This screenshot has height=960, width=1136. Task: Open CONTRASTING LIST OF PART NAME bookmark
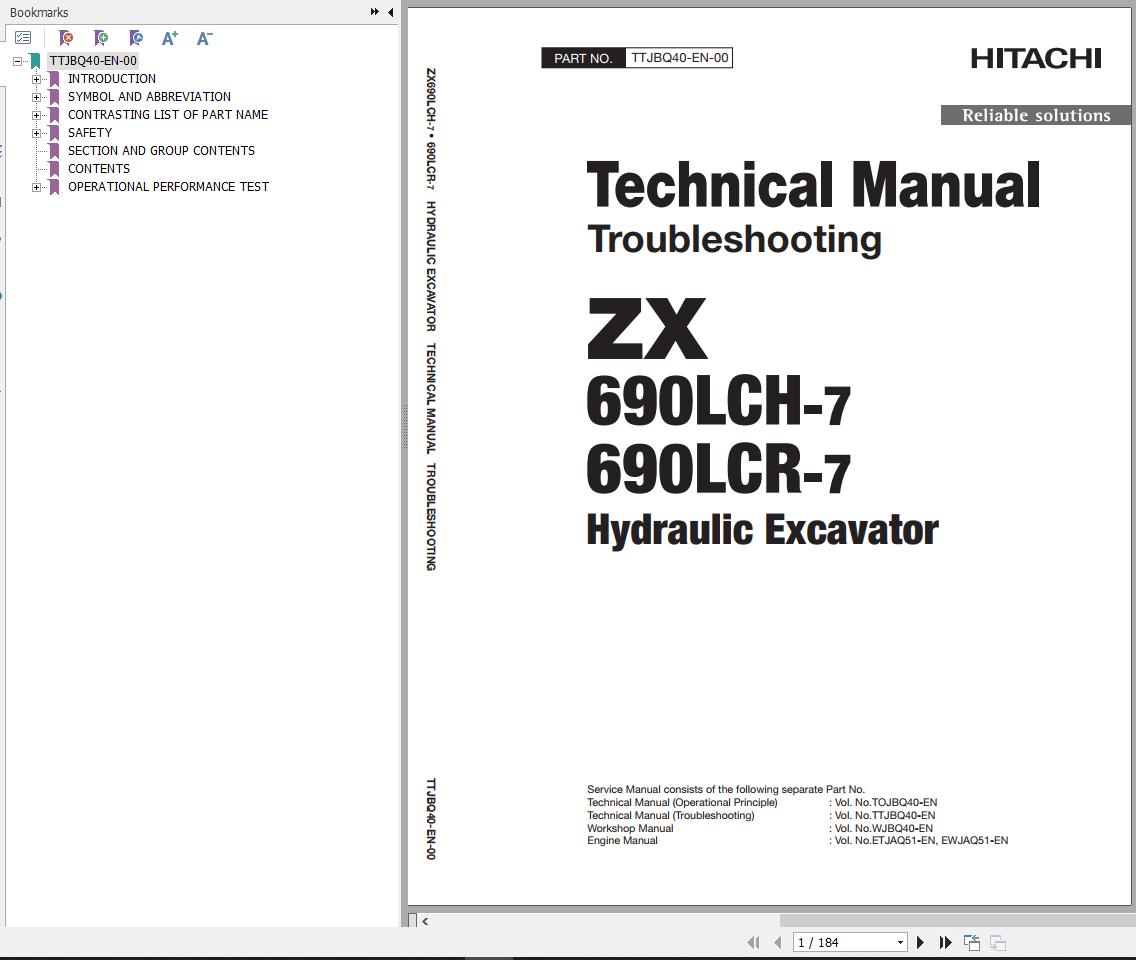168,115
